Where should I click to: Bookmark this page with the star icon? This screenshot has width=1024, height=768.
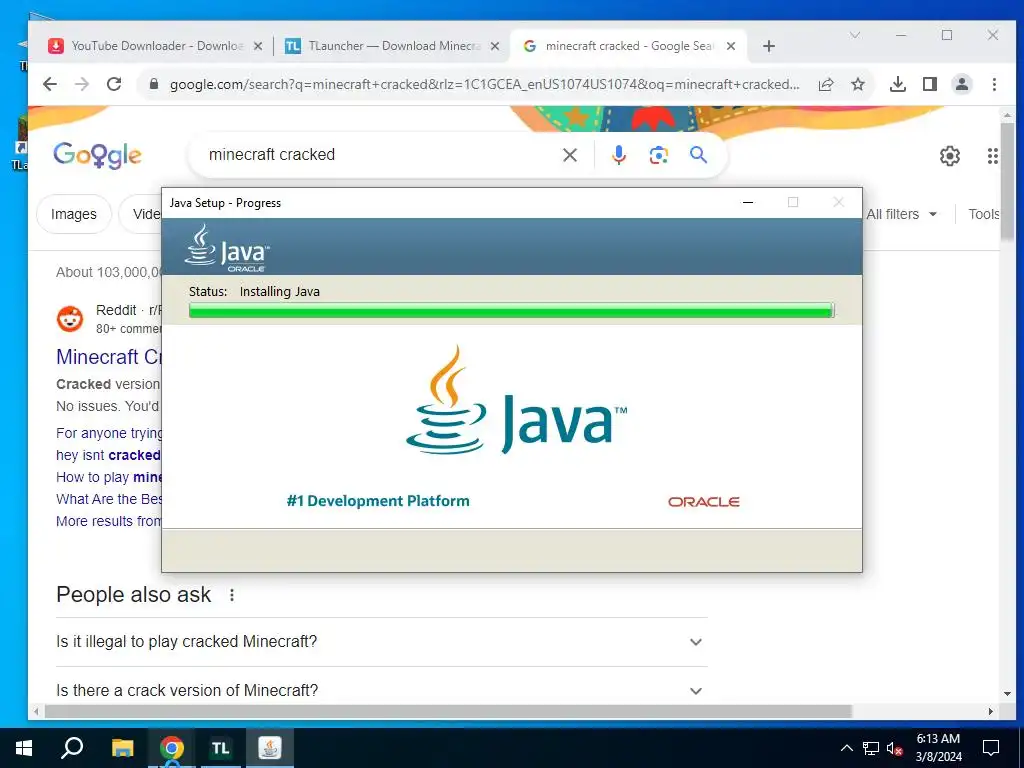pyautogui.click(x=858, y=84)
